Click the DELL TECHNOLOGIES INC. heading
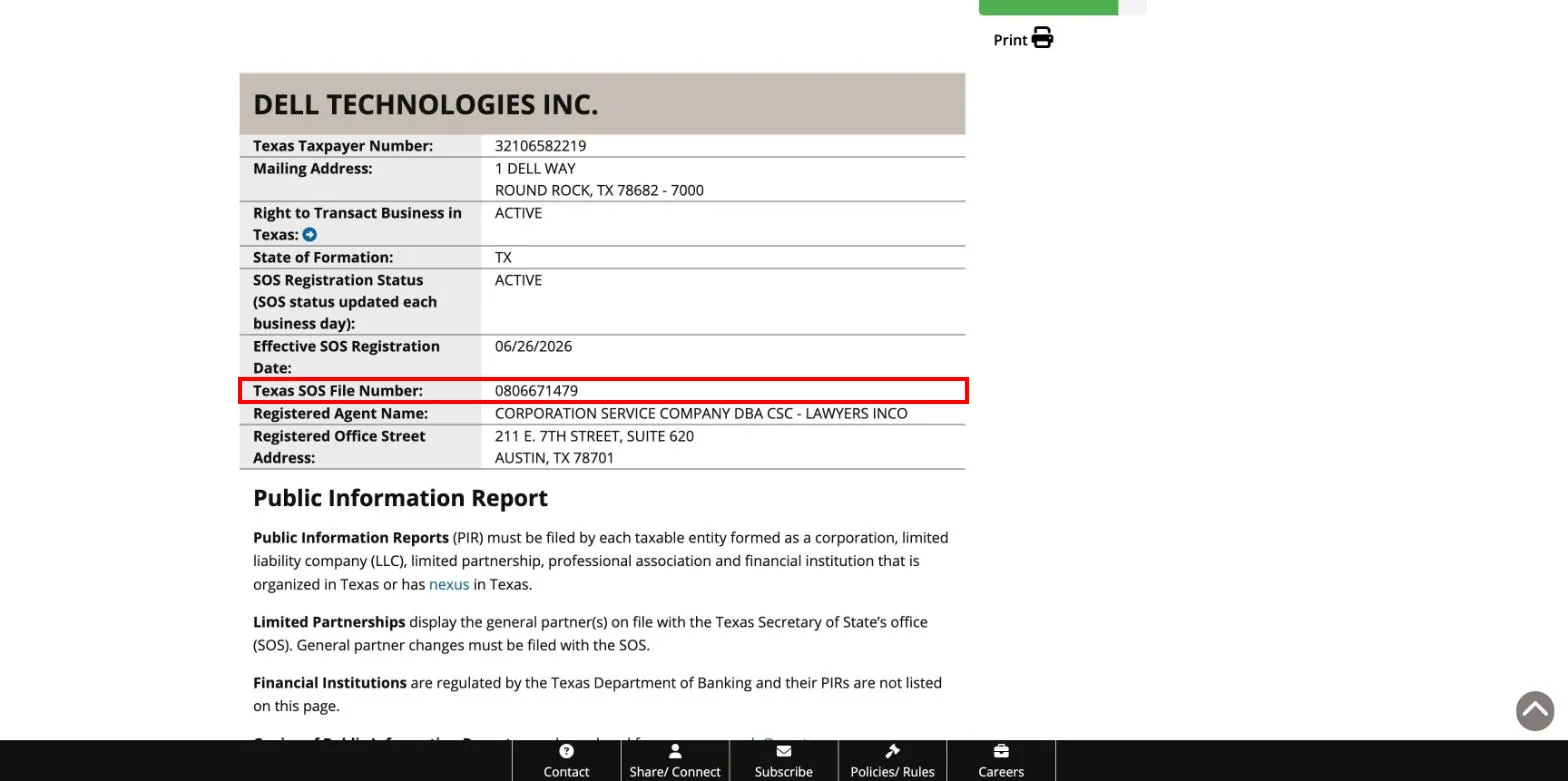The width and height of the screenshot is (1568, 781). click(x=425, y=105)
